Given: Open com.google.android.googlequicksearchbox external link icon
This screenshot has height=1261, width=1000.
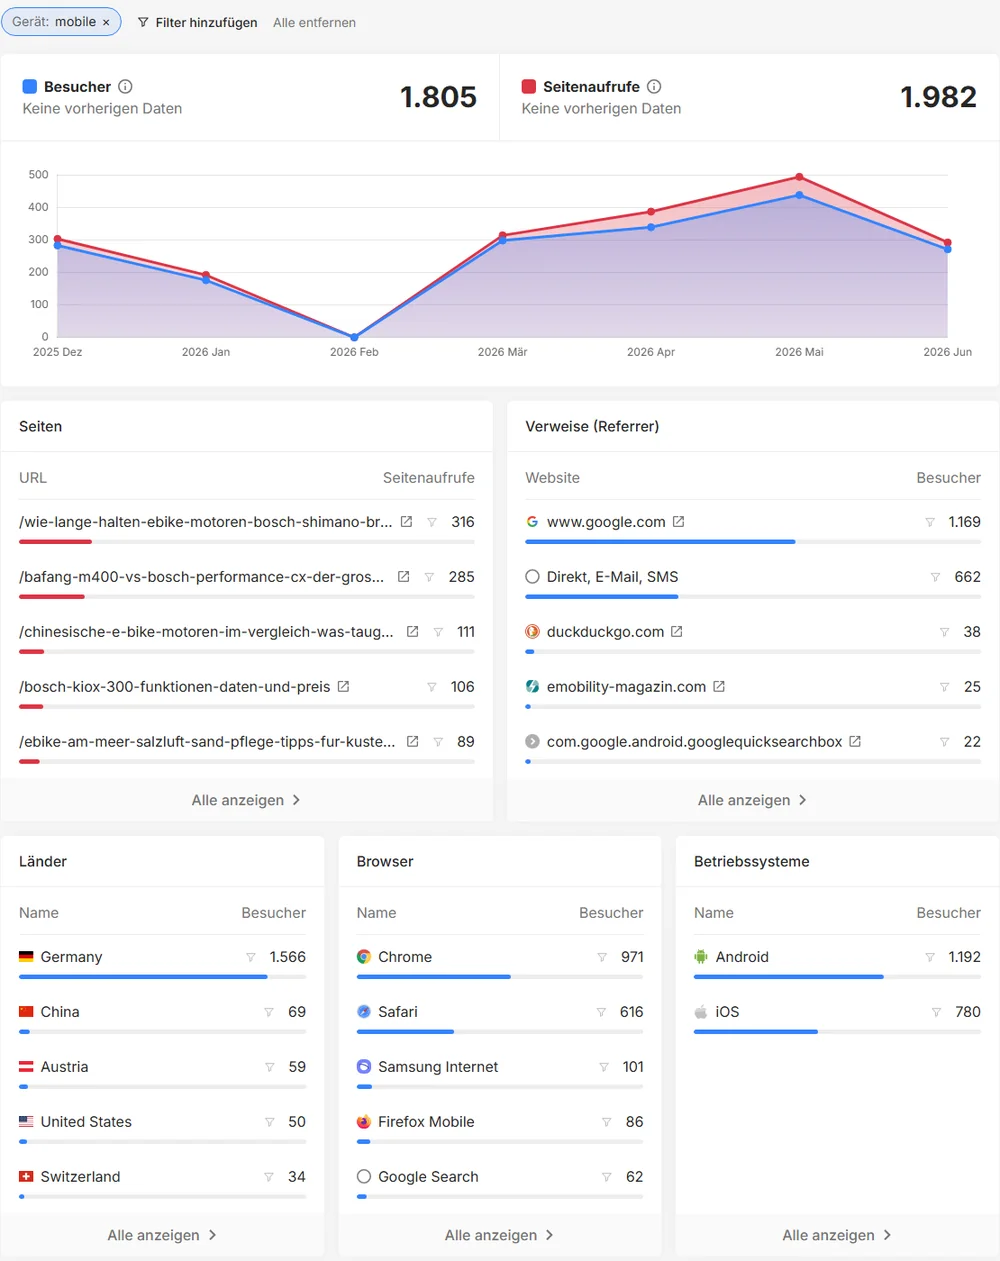Looking at the screenshot, I should click(x=855, y=742).
